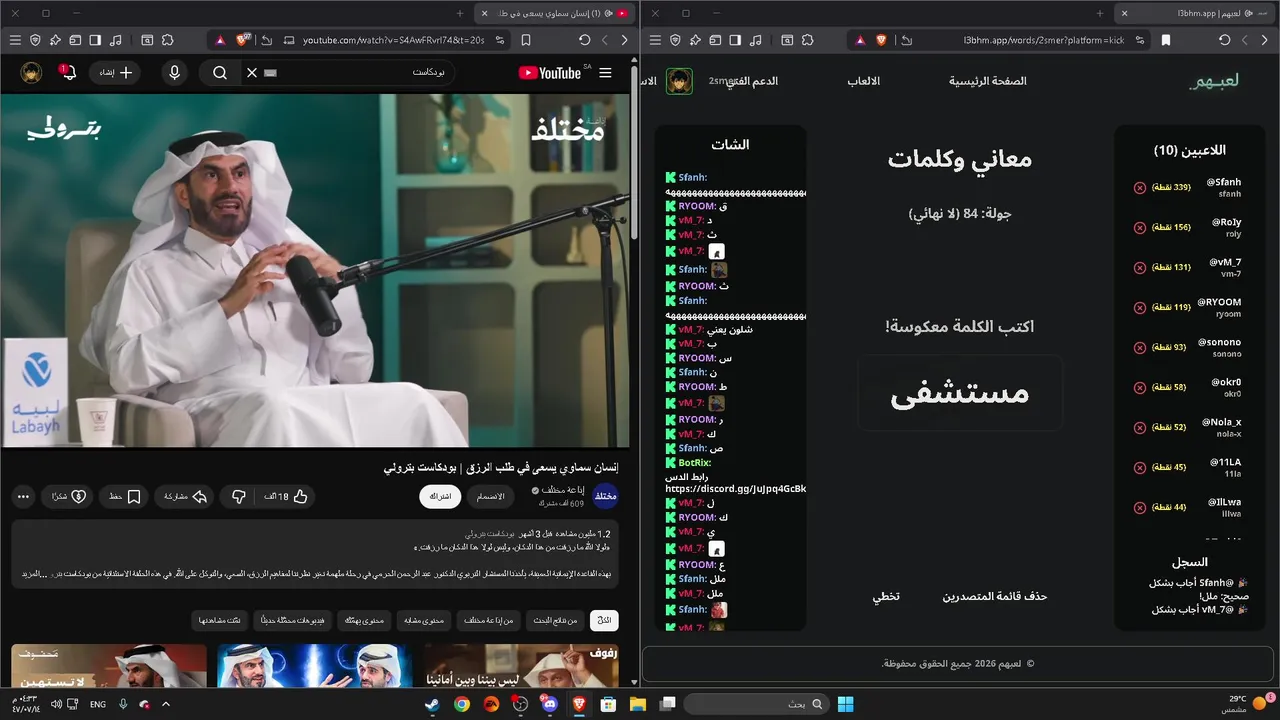Open extensions puzzle icon in left browser

point(167,40)
